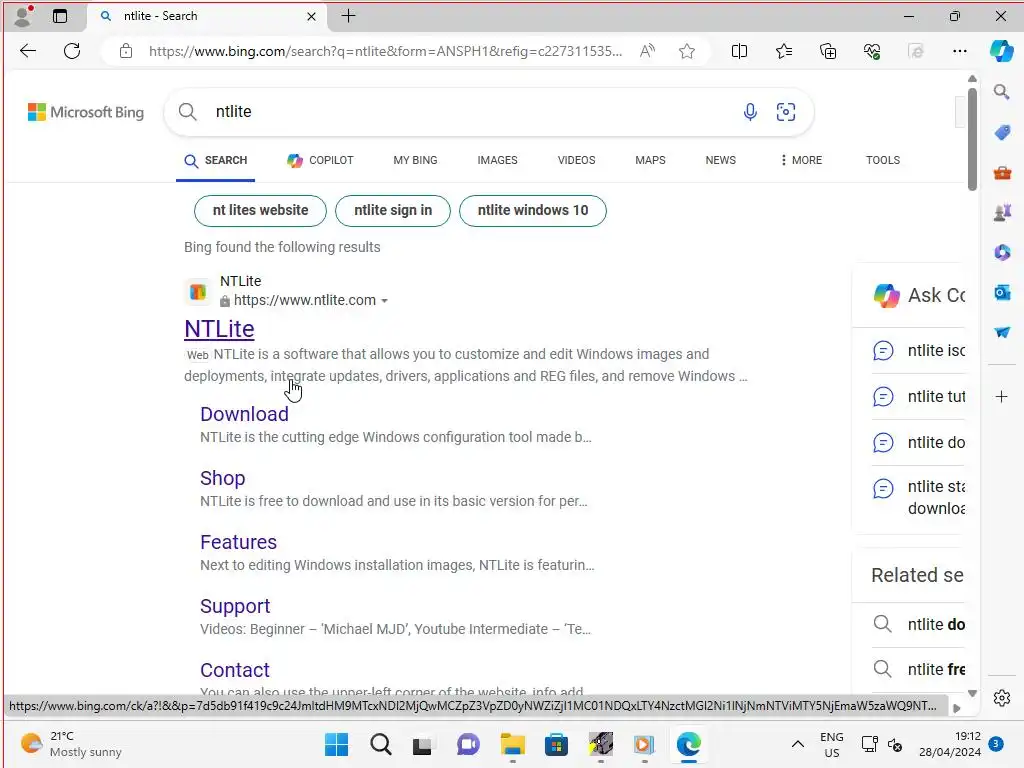This screenshot has height=768, width=1024.
Task: Open the Contact sublink
Action: (x=234, y=670)
